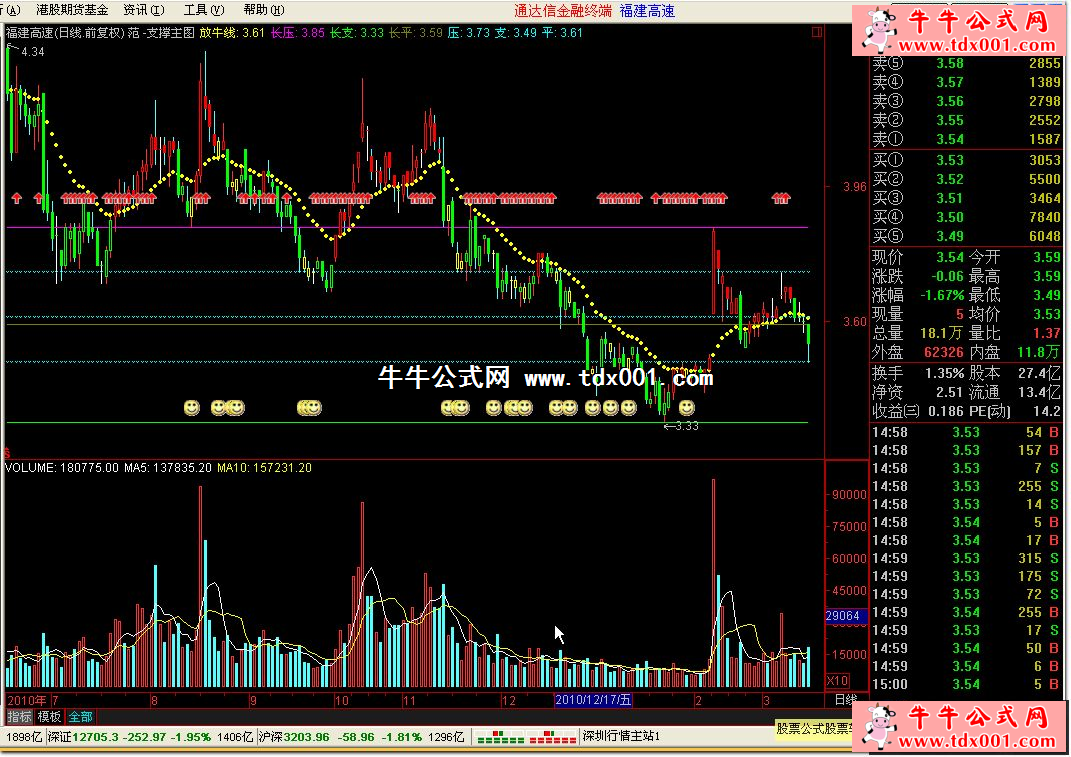The image size is (1071, 757).
Task: Select the 卖⑤ 3.58 ask row
Action: pyautogui.click(x=966, y=64)
